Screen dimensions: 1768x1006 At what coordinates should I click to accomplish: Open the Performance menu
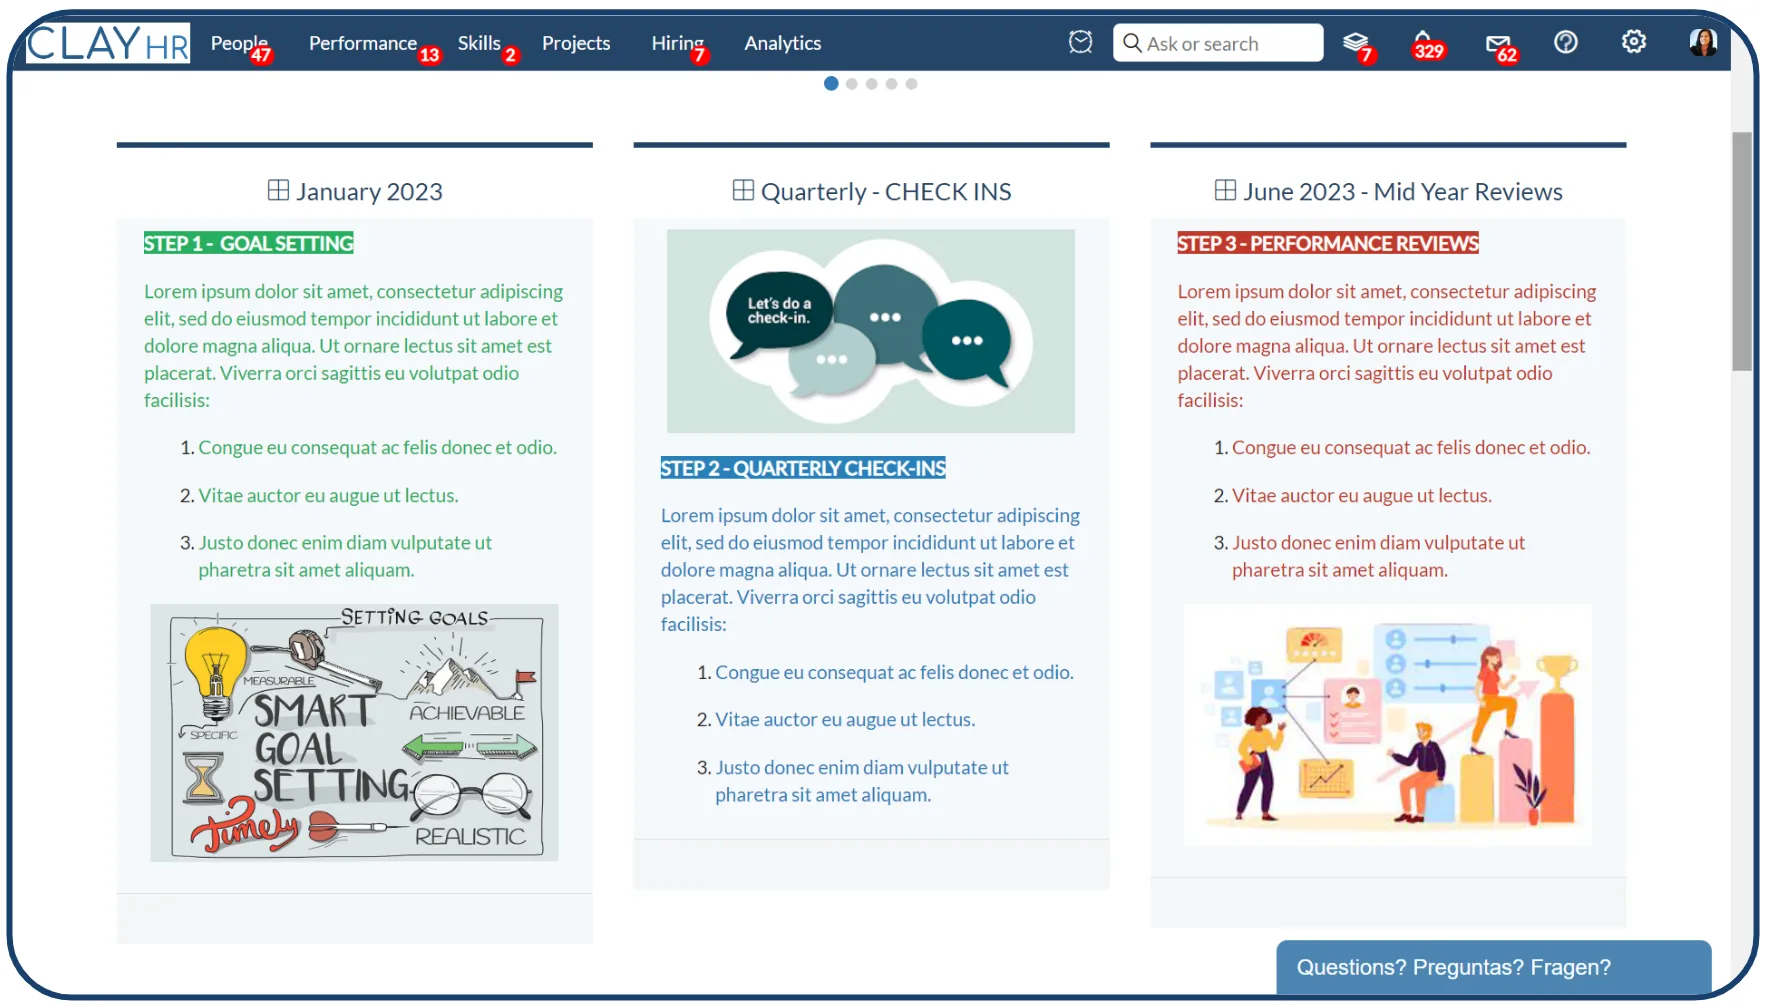362,43
